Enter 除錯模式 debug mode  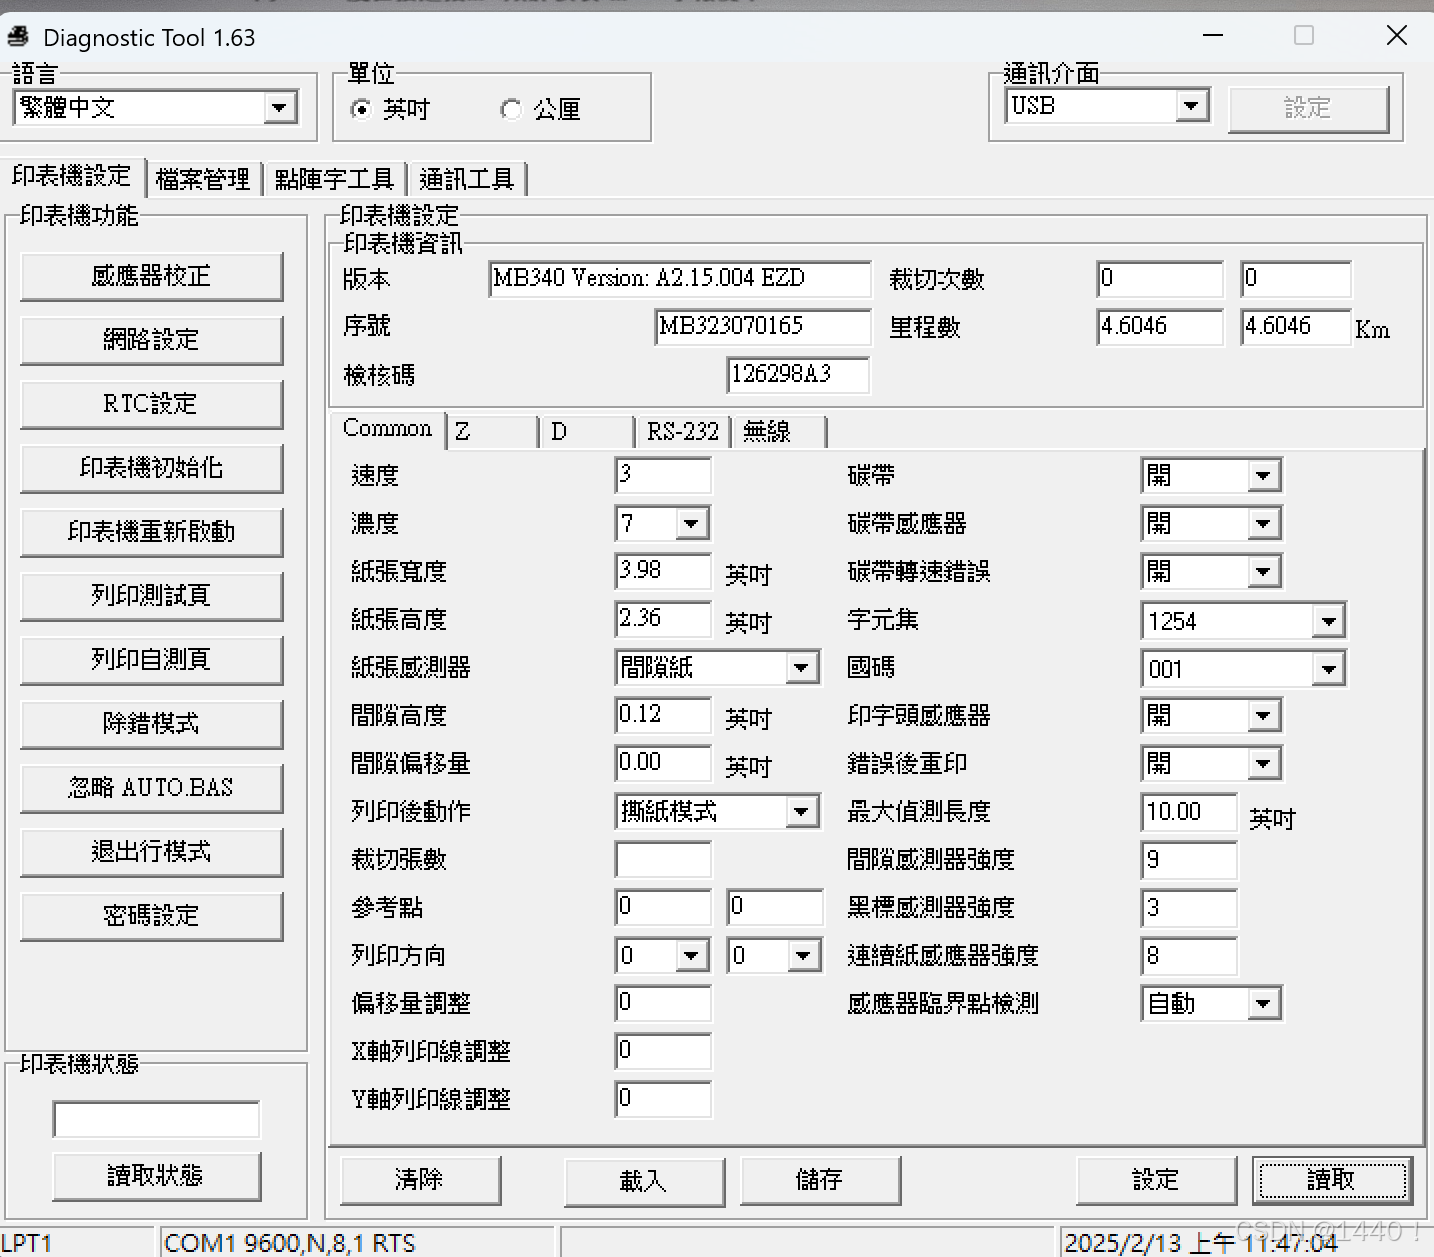tap(151, 724)
